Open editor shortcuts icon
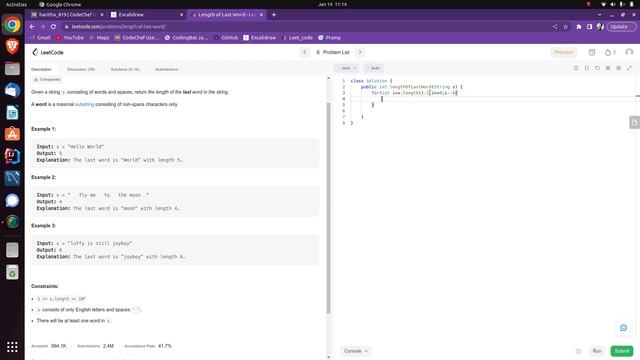Viewport: 640px width, 360px height. point(608,68)
